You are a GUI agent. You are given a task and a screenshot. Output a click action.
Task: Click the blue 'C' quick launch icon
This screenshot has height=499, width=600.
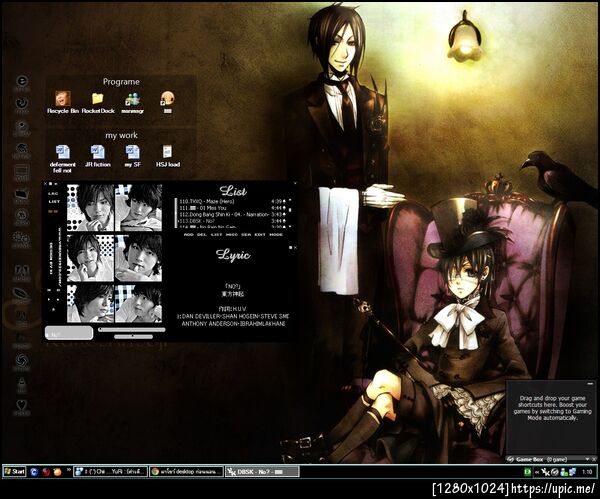click(34, 472)
